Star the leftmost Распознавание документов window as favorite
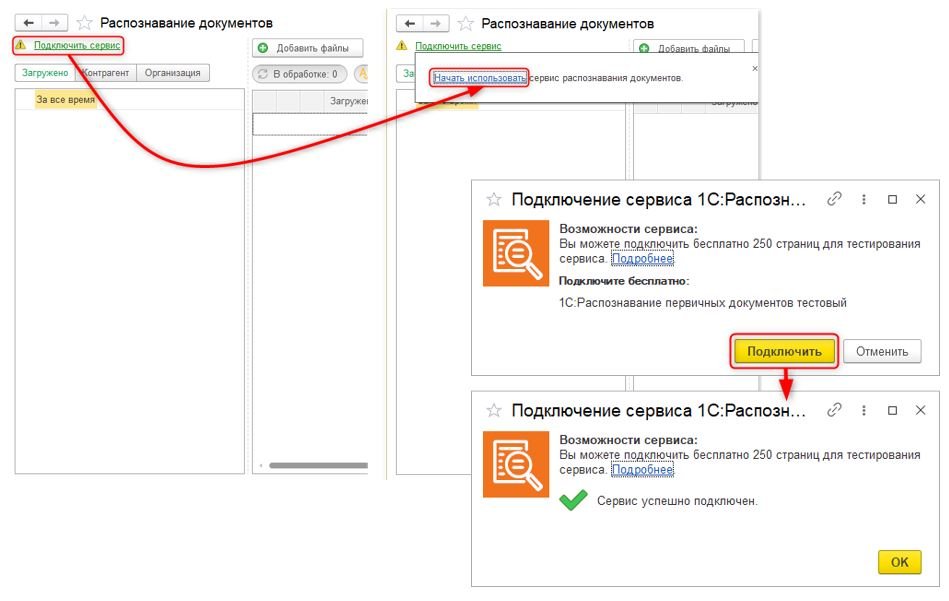The height and width of the screenshot is (601, 949). (84, 22)
